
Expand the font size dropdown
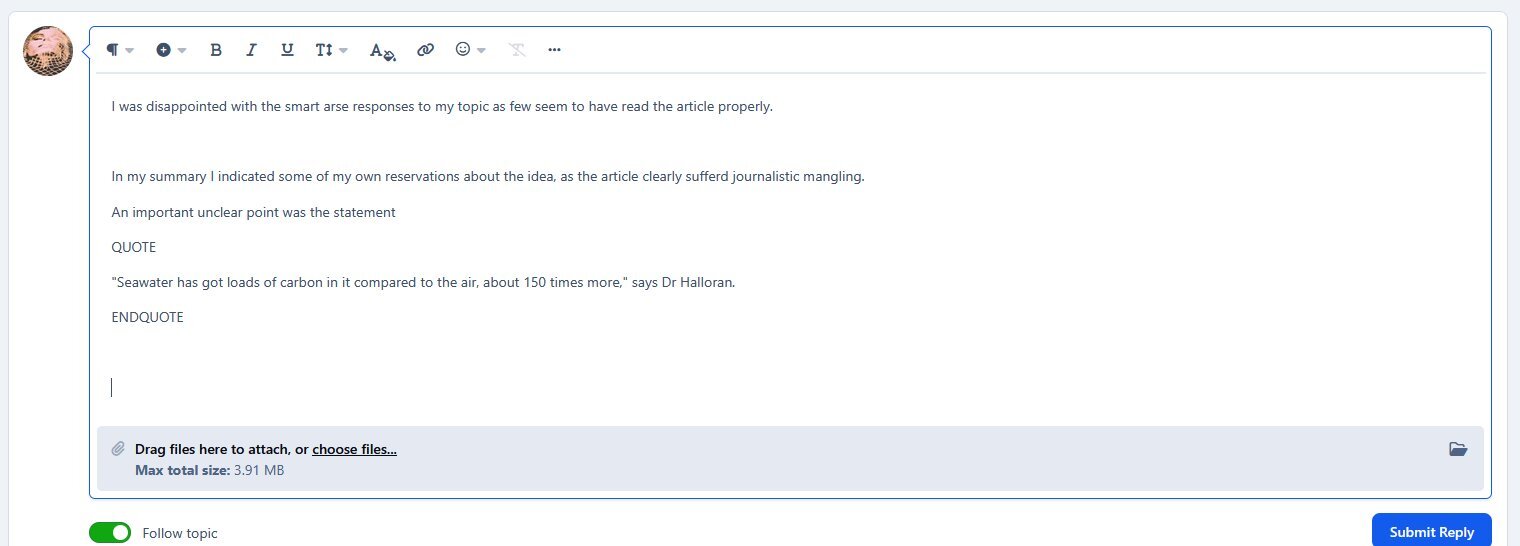pyautogui.click(x=331, y=50)
